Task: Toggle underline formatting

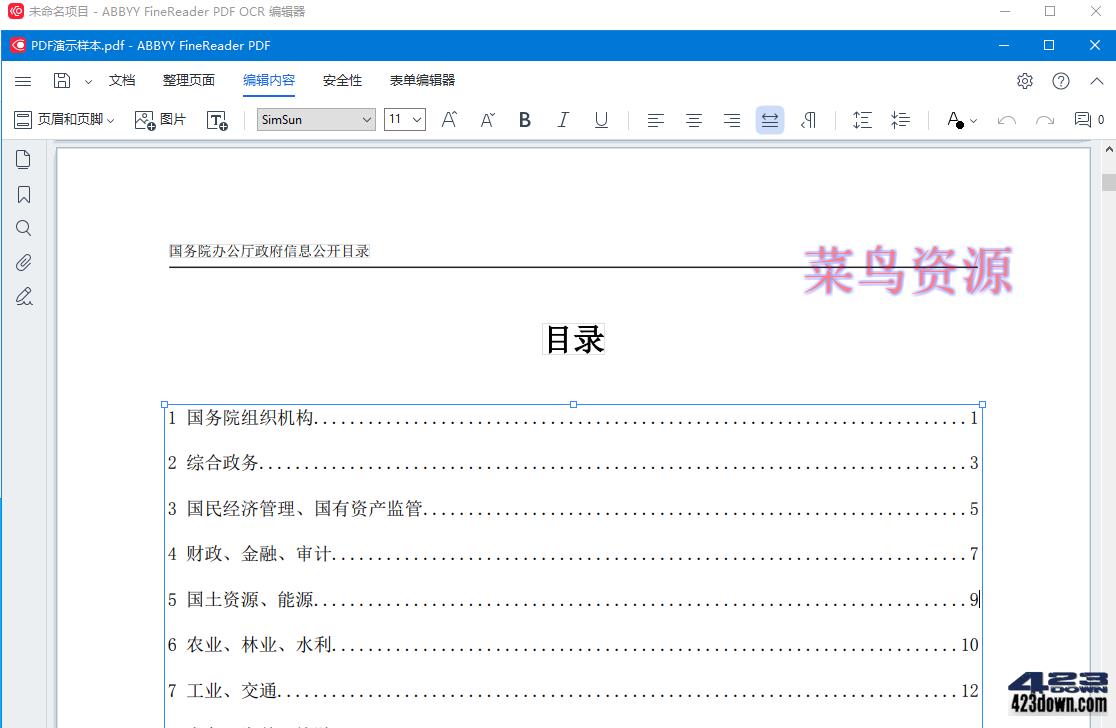Action: coord(601,119)
